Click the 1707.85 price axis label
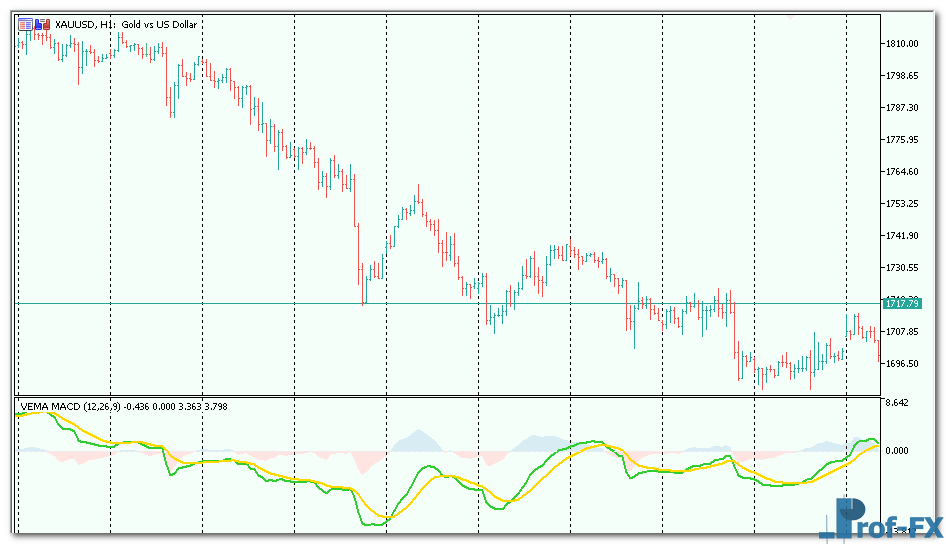Image resolution: width=946 pixels, height=544 pixels. 901,332
